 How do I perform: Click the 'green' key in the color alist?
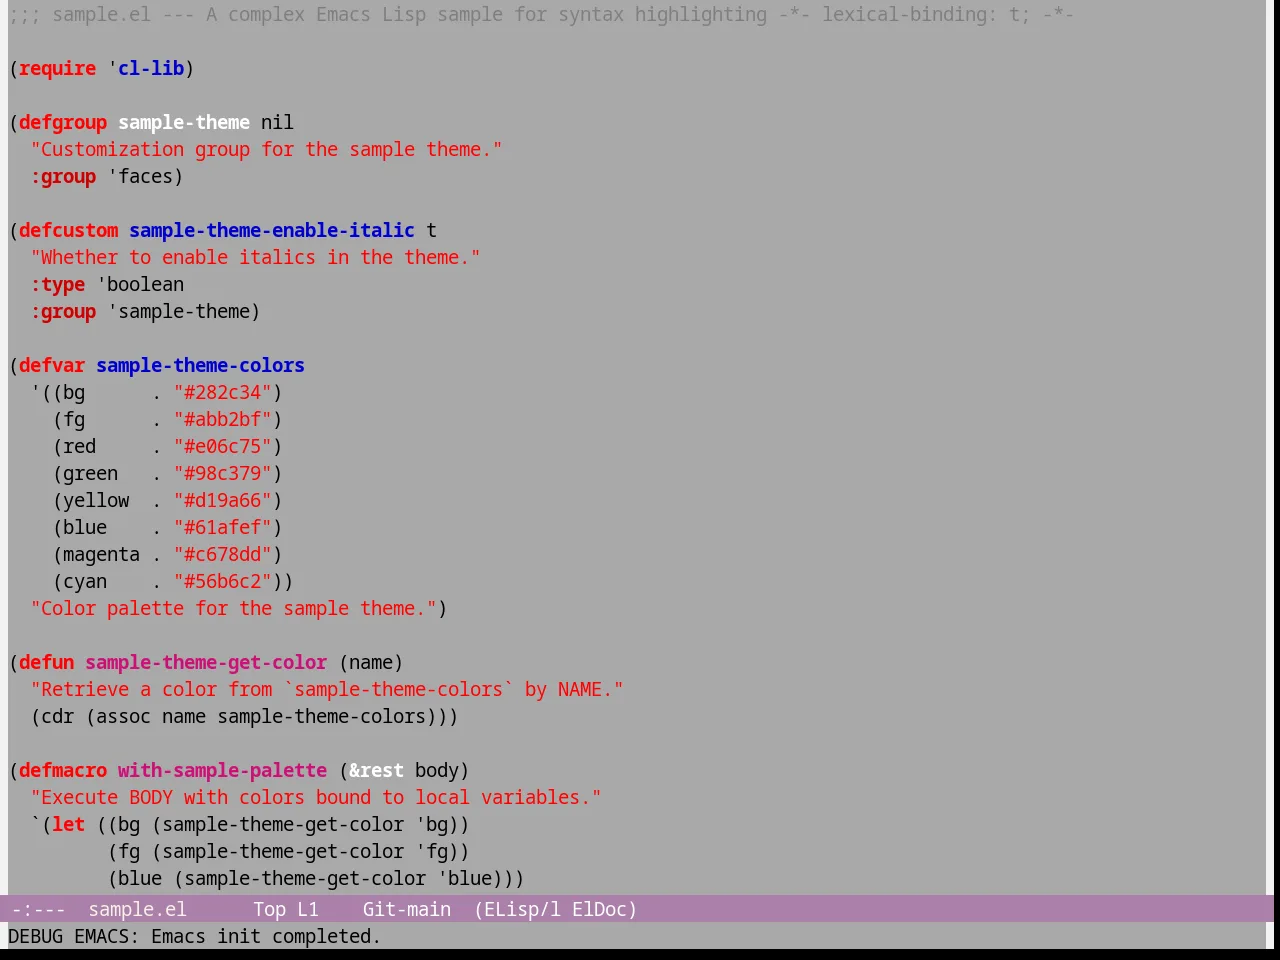point(90,473)
